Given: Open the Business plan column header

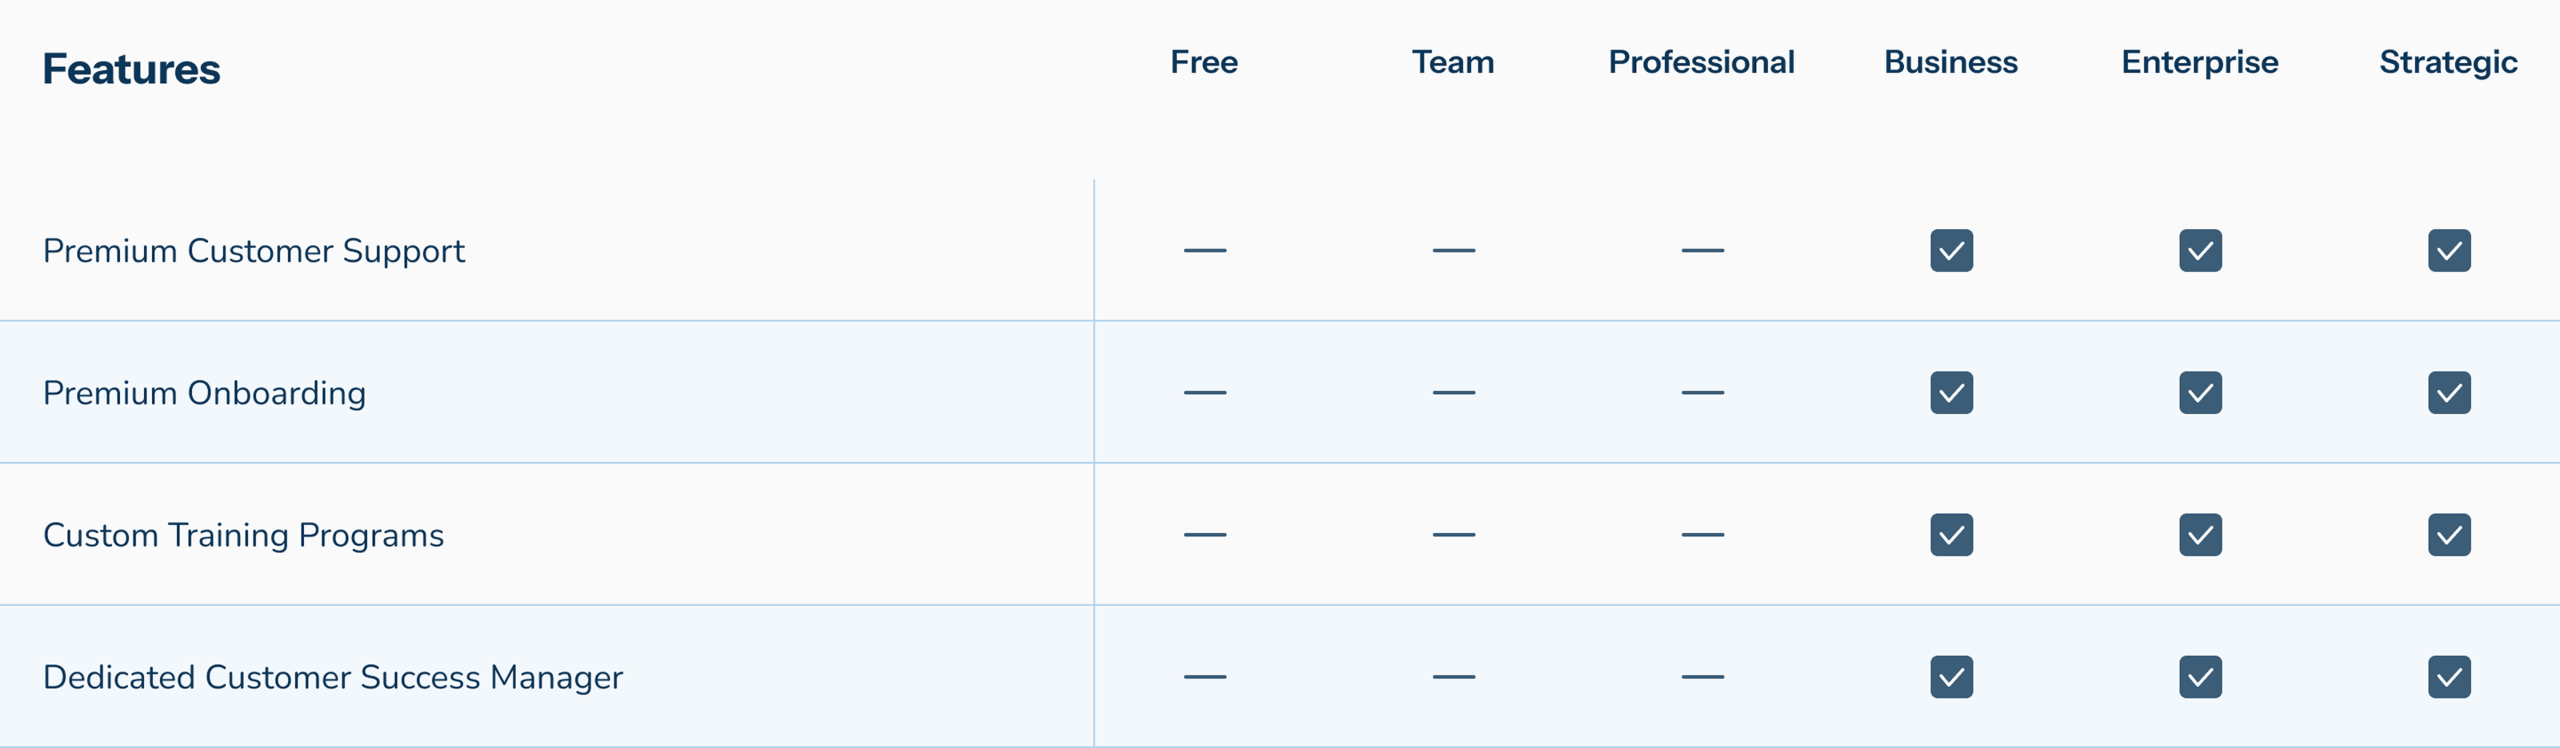Looking at the screenshot, I should click(1951, 62).
